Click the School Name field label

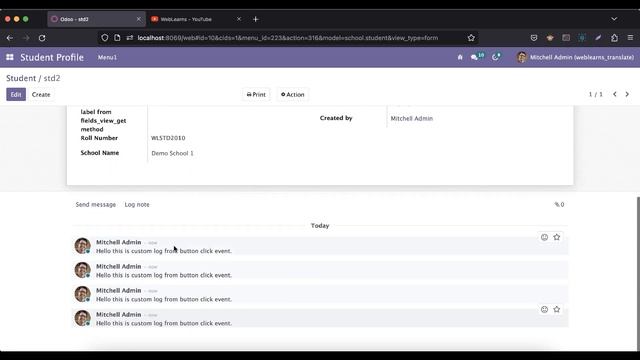[100, 153]
